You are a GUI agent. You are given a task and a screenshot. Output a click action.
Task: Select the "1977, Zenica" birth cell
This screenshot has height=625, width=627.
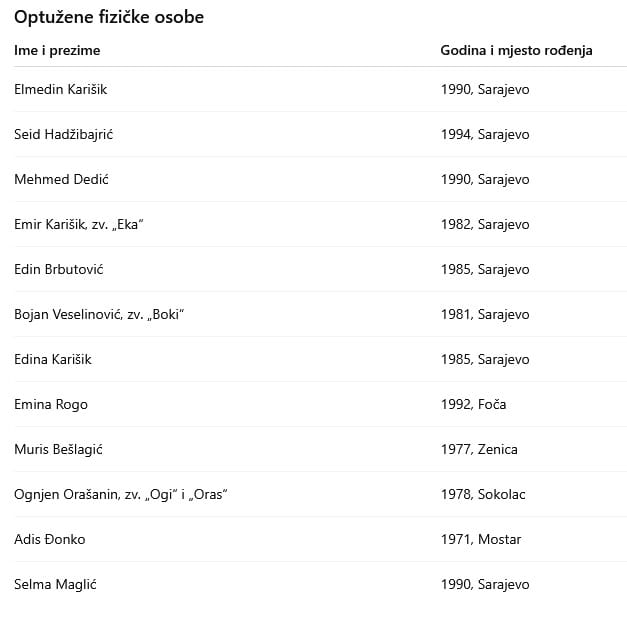point(479,449)
